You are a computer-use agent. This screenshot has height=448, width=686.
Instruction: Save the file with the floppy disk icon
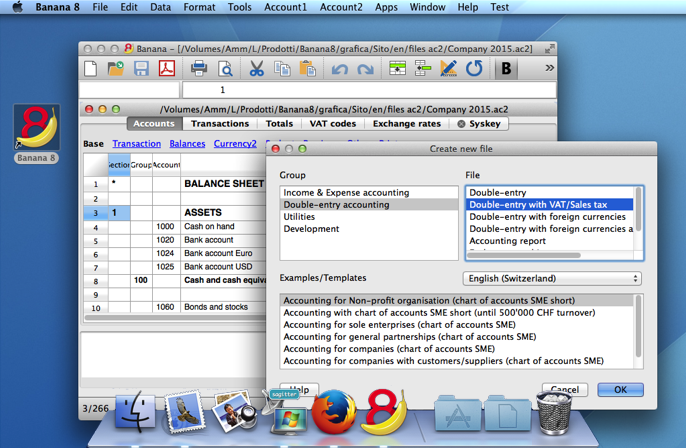click(141, 69)
